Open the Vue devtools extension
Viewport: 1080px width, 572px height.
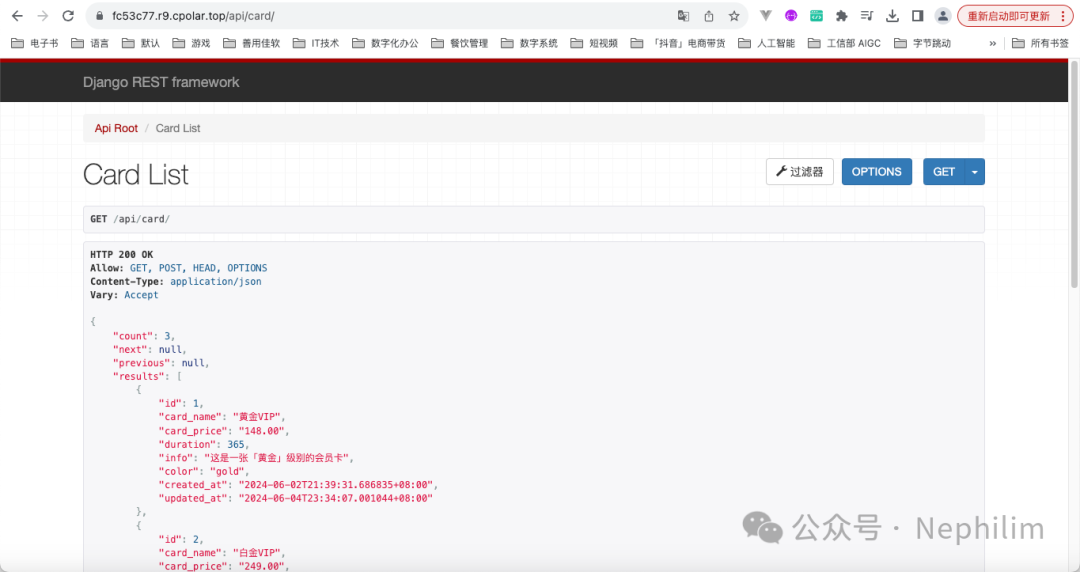click(x=765, y=16)
